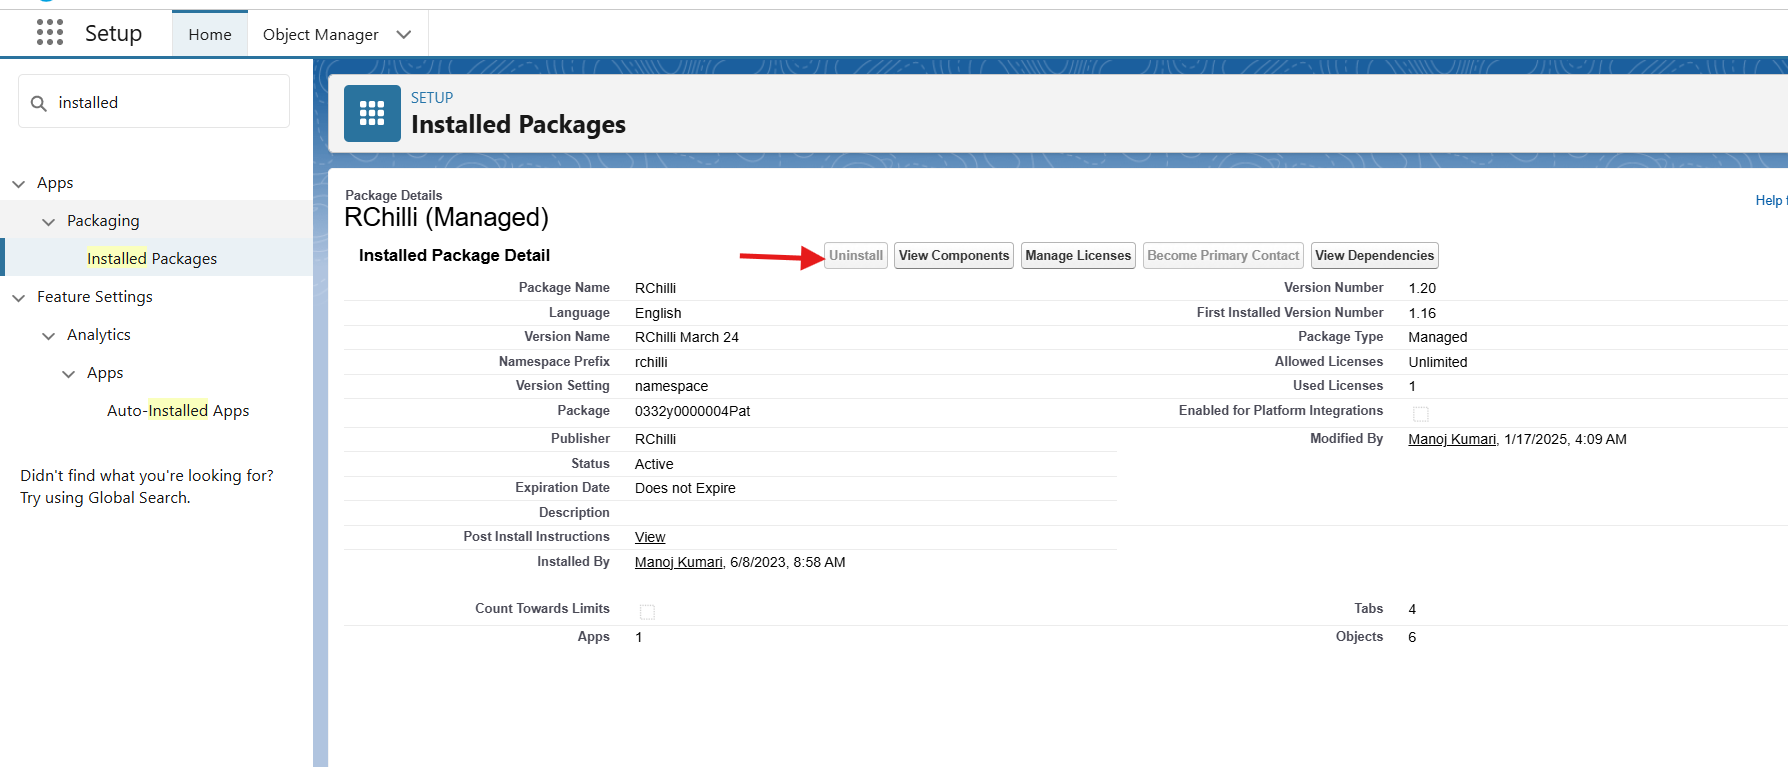Click the Installed Packages header icon
The image size is (1788, 767).
372,113
